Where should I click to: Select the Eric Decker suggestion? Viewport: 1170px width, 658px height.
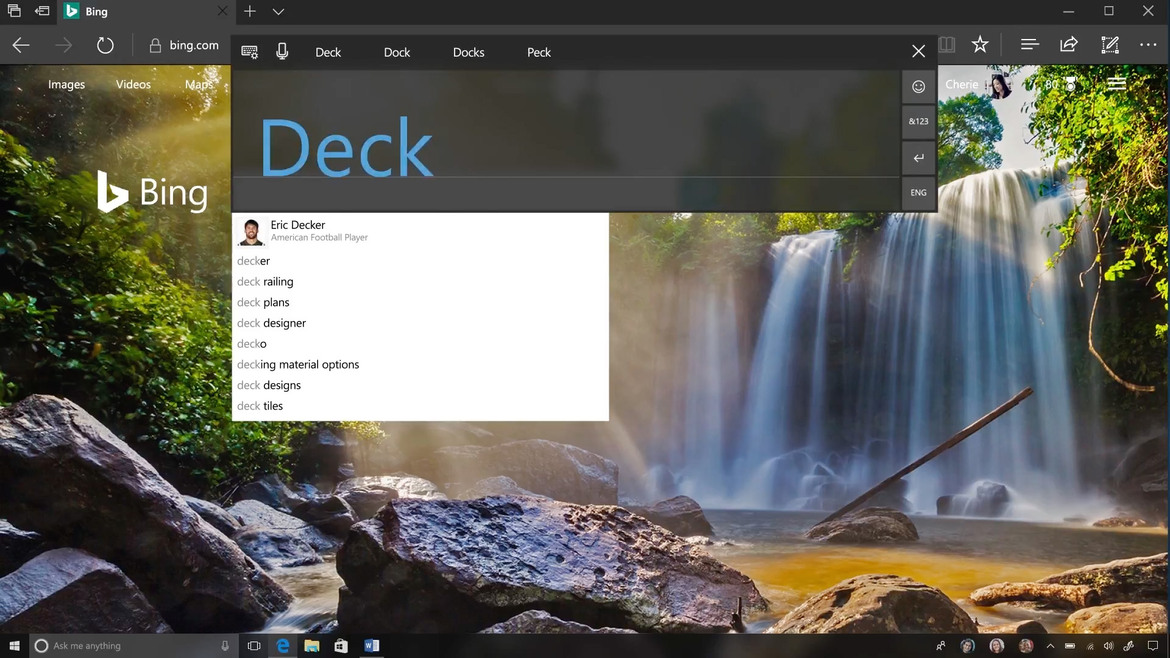(x=420, y=231)
